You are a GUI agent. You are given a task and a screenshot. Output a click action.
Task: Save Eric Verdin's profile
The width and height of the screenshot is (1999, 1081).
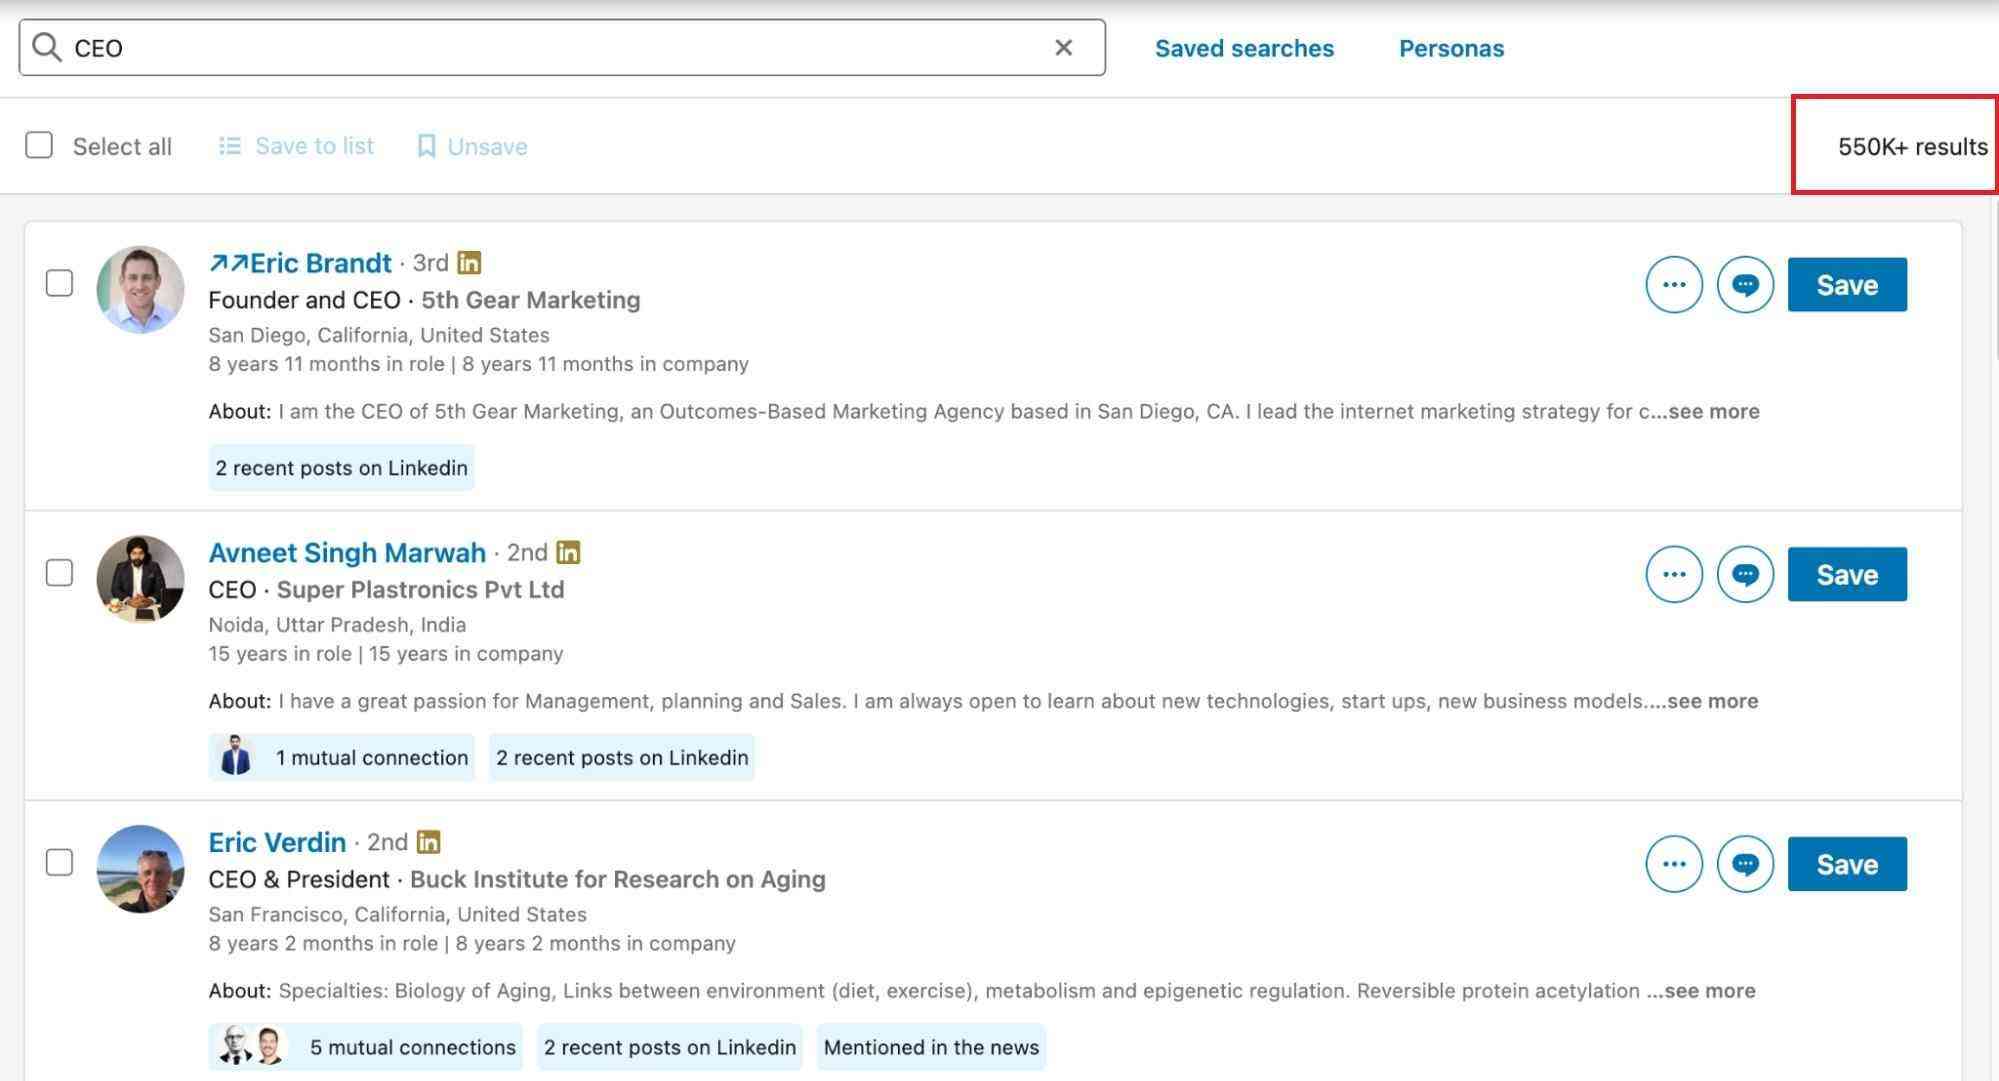tap(1846, 863)
